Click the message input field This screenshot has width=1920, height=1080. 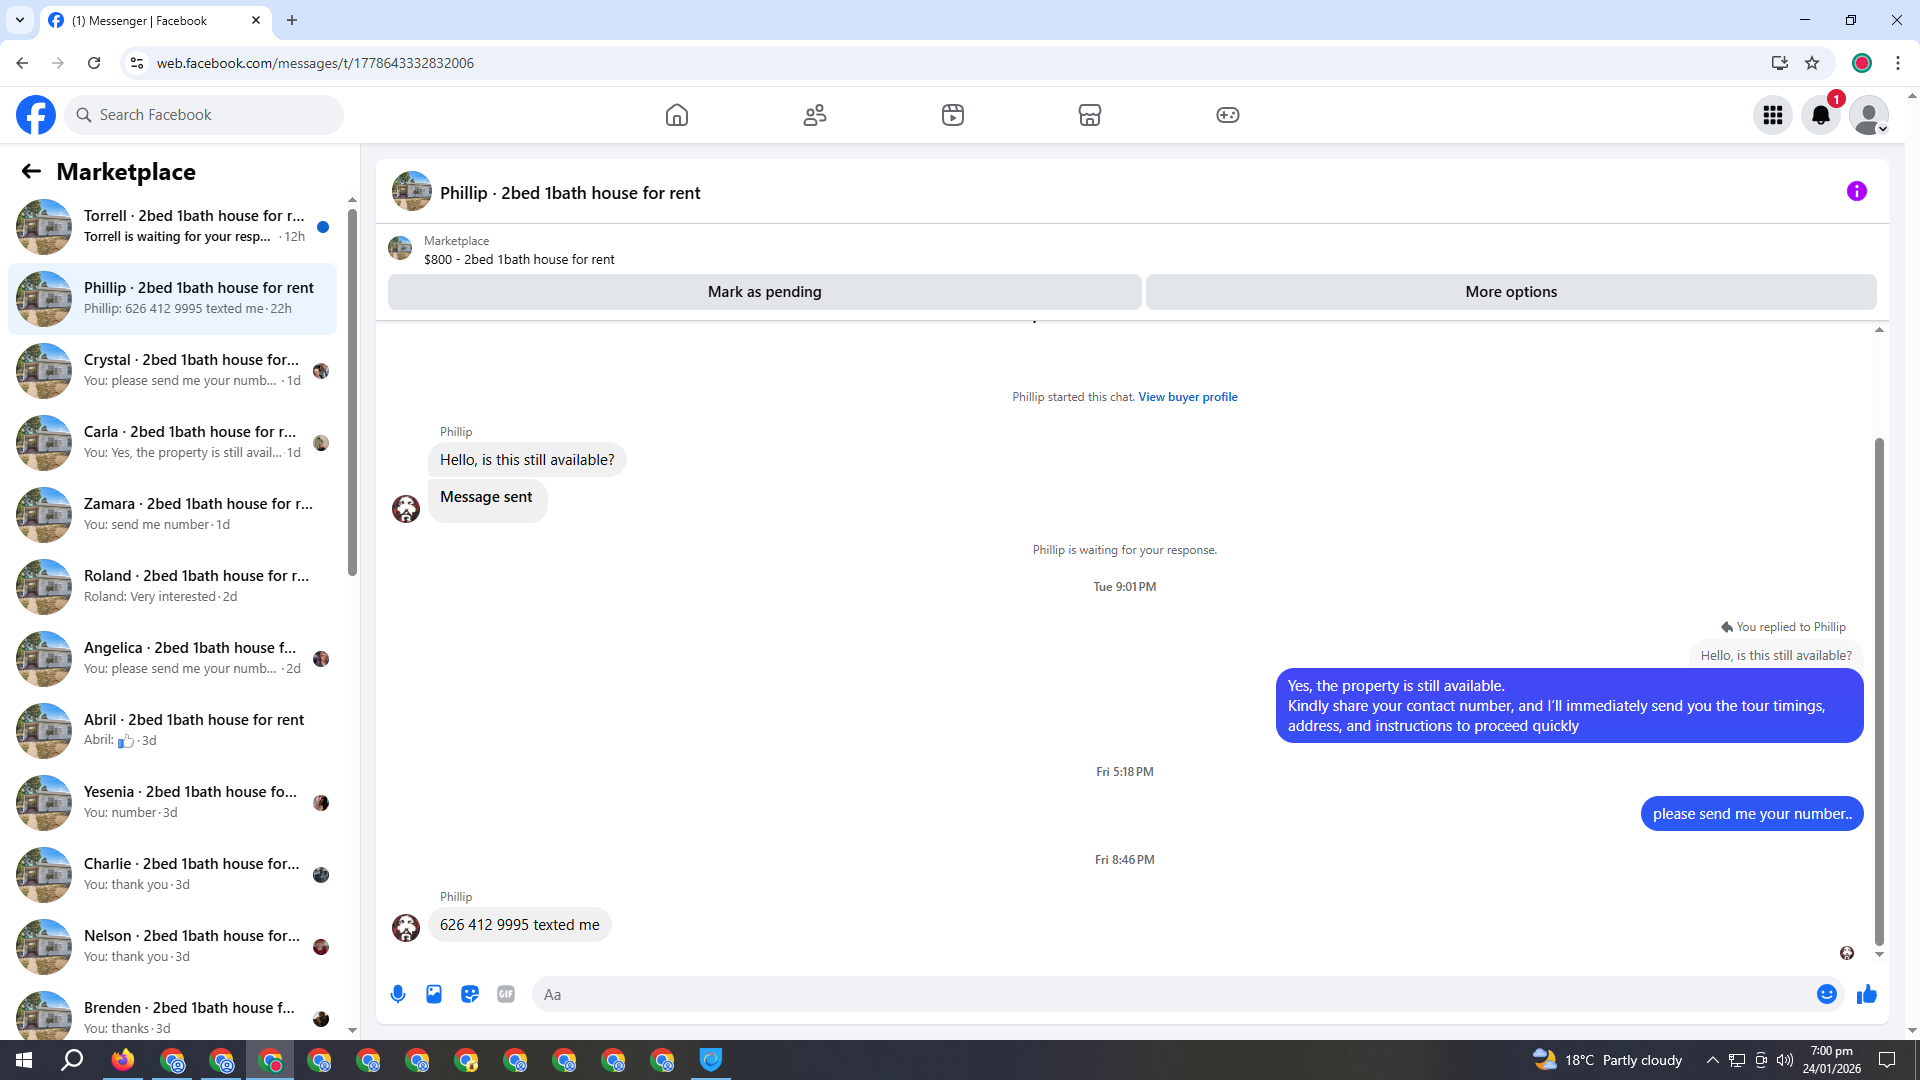[x=1170, y=994]
